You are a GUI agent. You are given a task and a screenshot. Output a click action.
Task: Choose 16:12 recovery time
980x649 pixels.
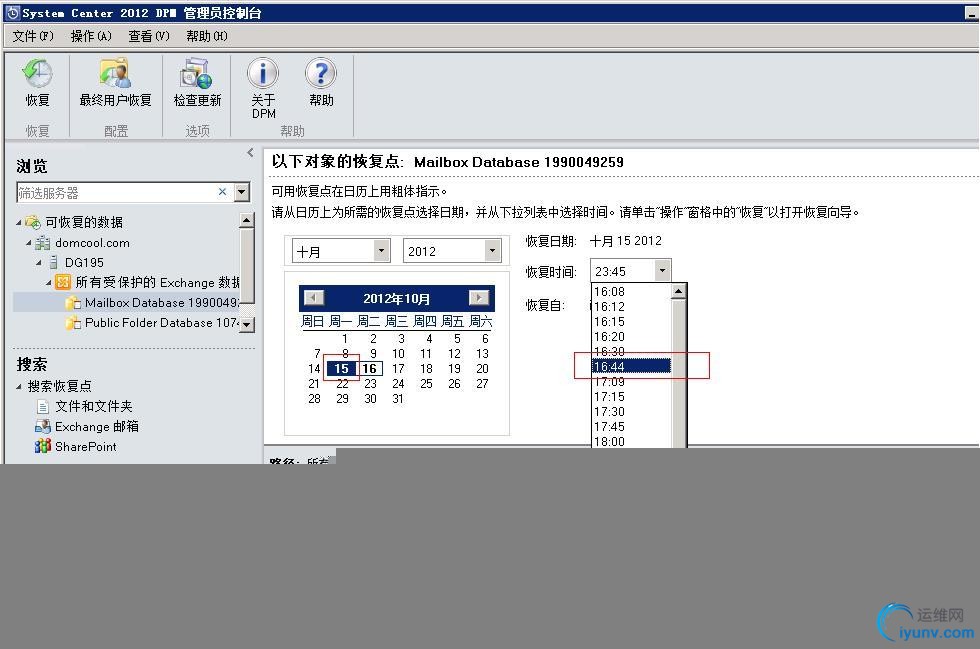tap(631, 306)
